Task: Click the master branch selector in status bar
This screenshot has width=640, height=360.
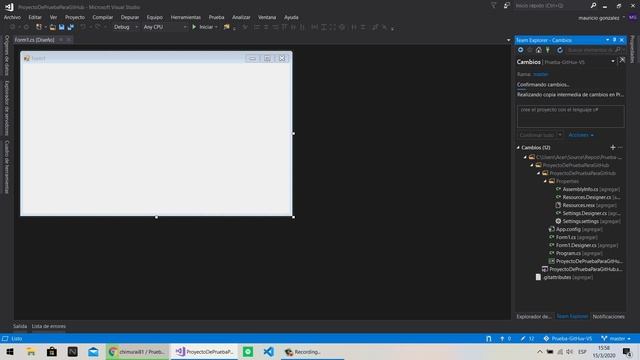Action: coord(616,338)
